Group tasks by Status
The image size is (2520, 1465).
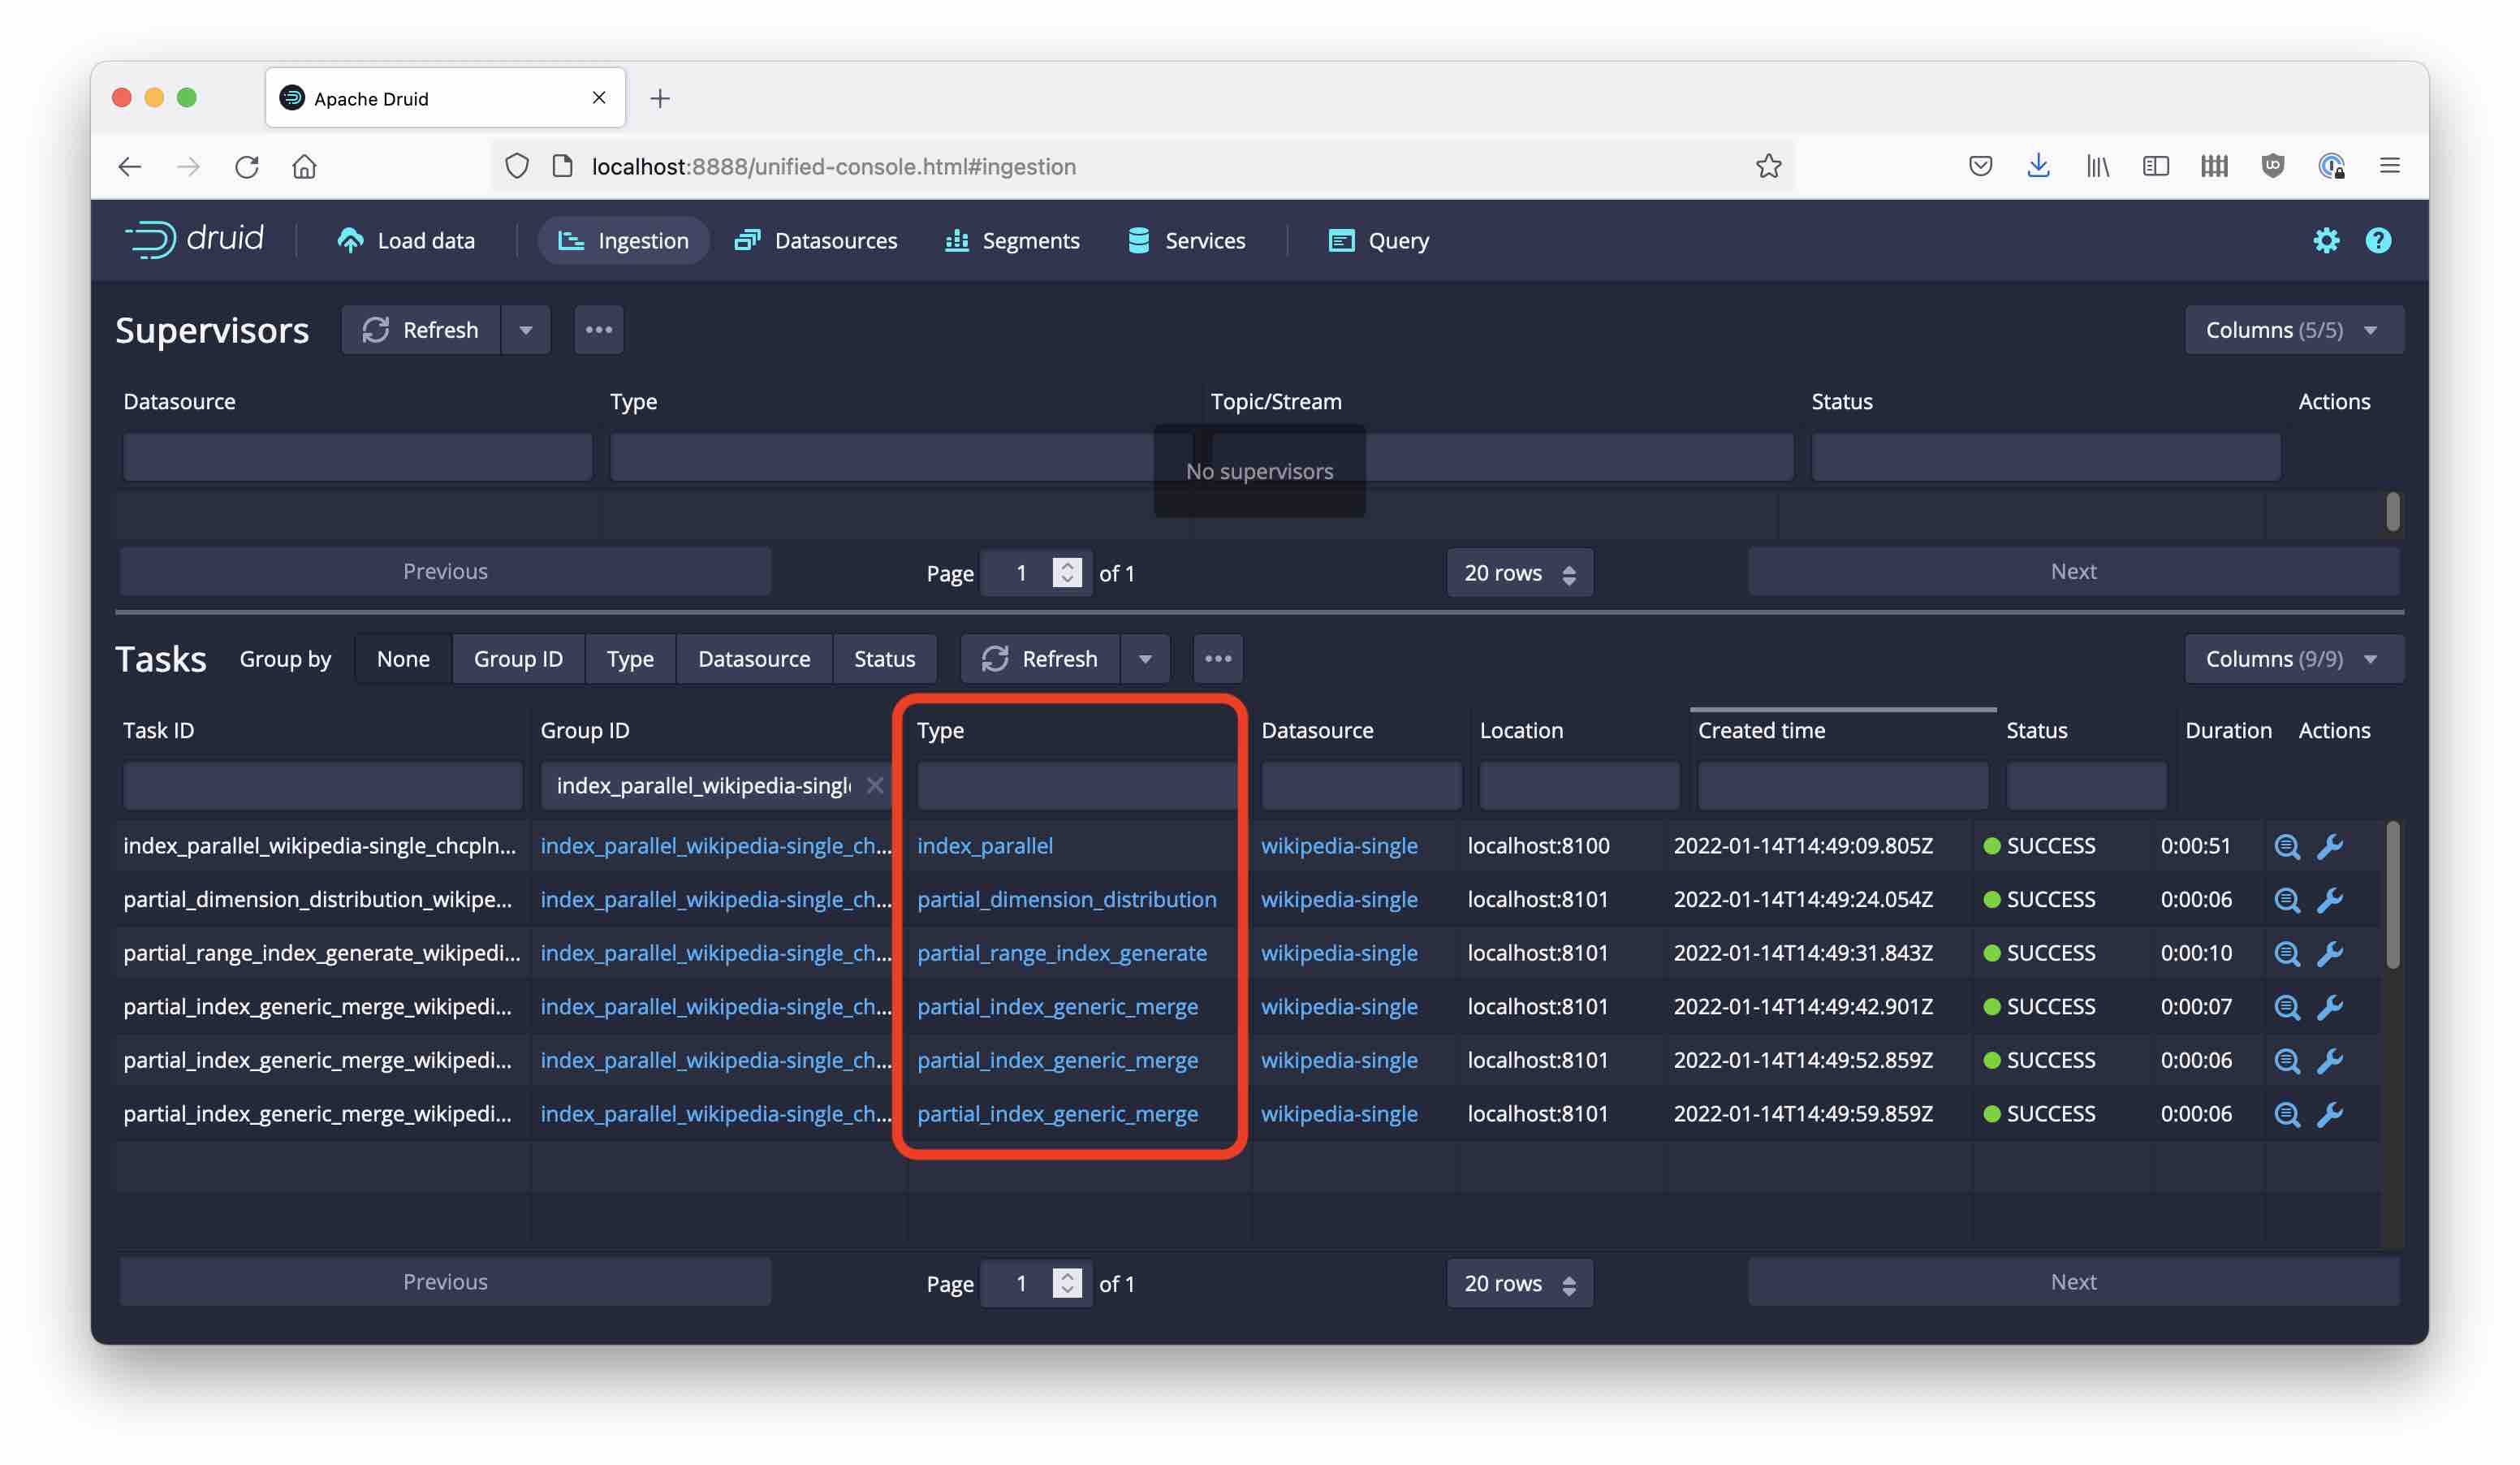point(884,659)
